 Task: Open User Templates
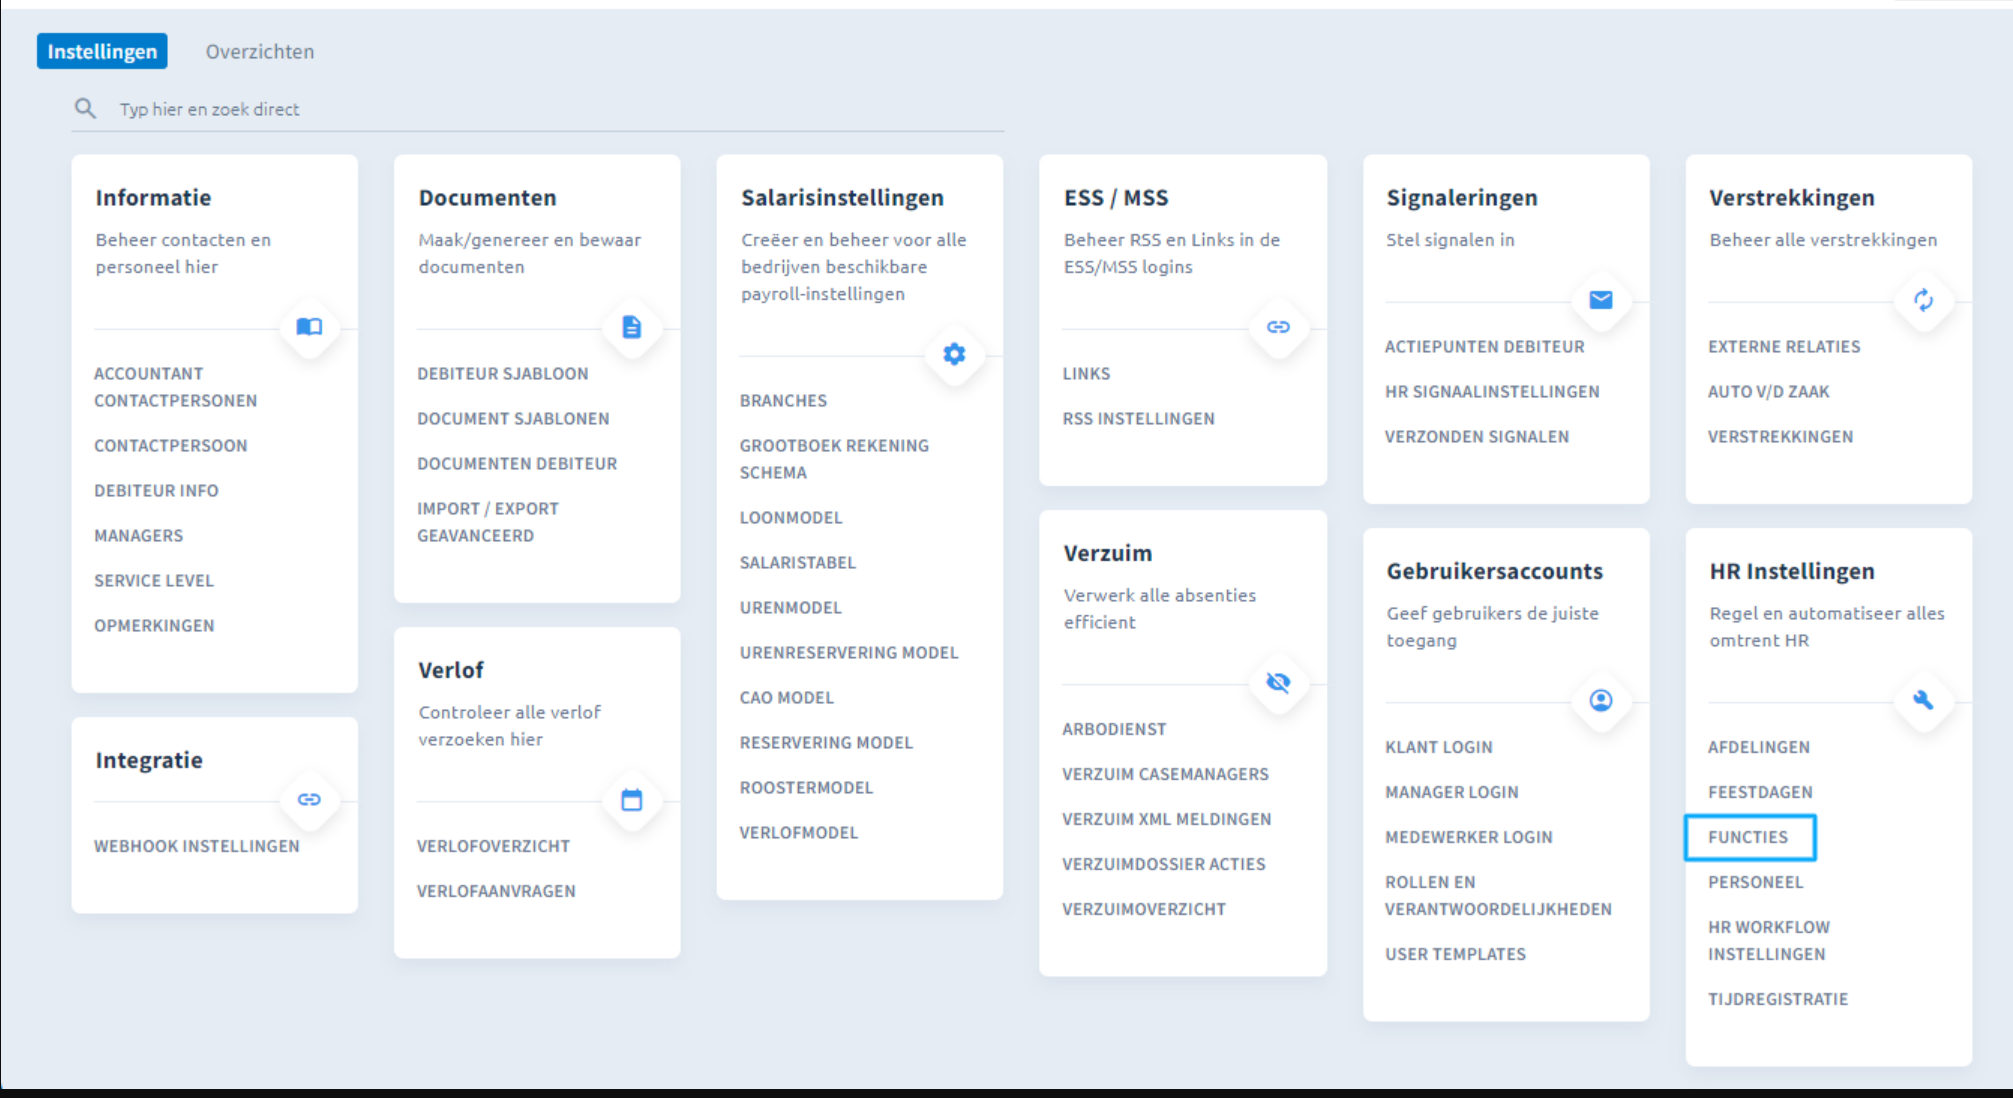(x=1455, y=954)
